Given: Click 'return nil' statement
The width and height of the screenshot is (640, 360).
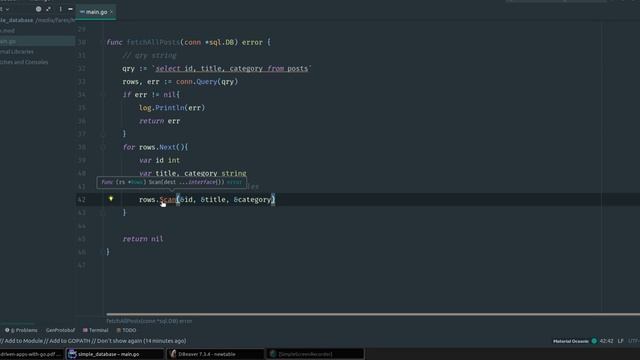Looking at the screenshot, I should [143, 239].
